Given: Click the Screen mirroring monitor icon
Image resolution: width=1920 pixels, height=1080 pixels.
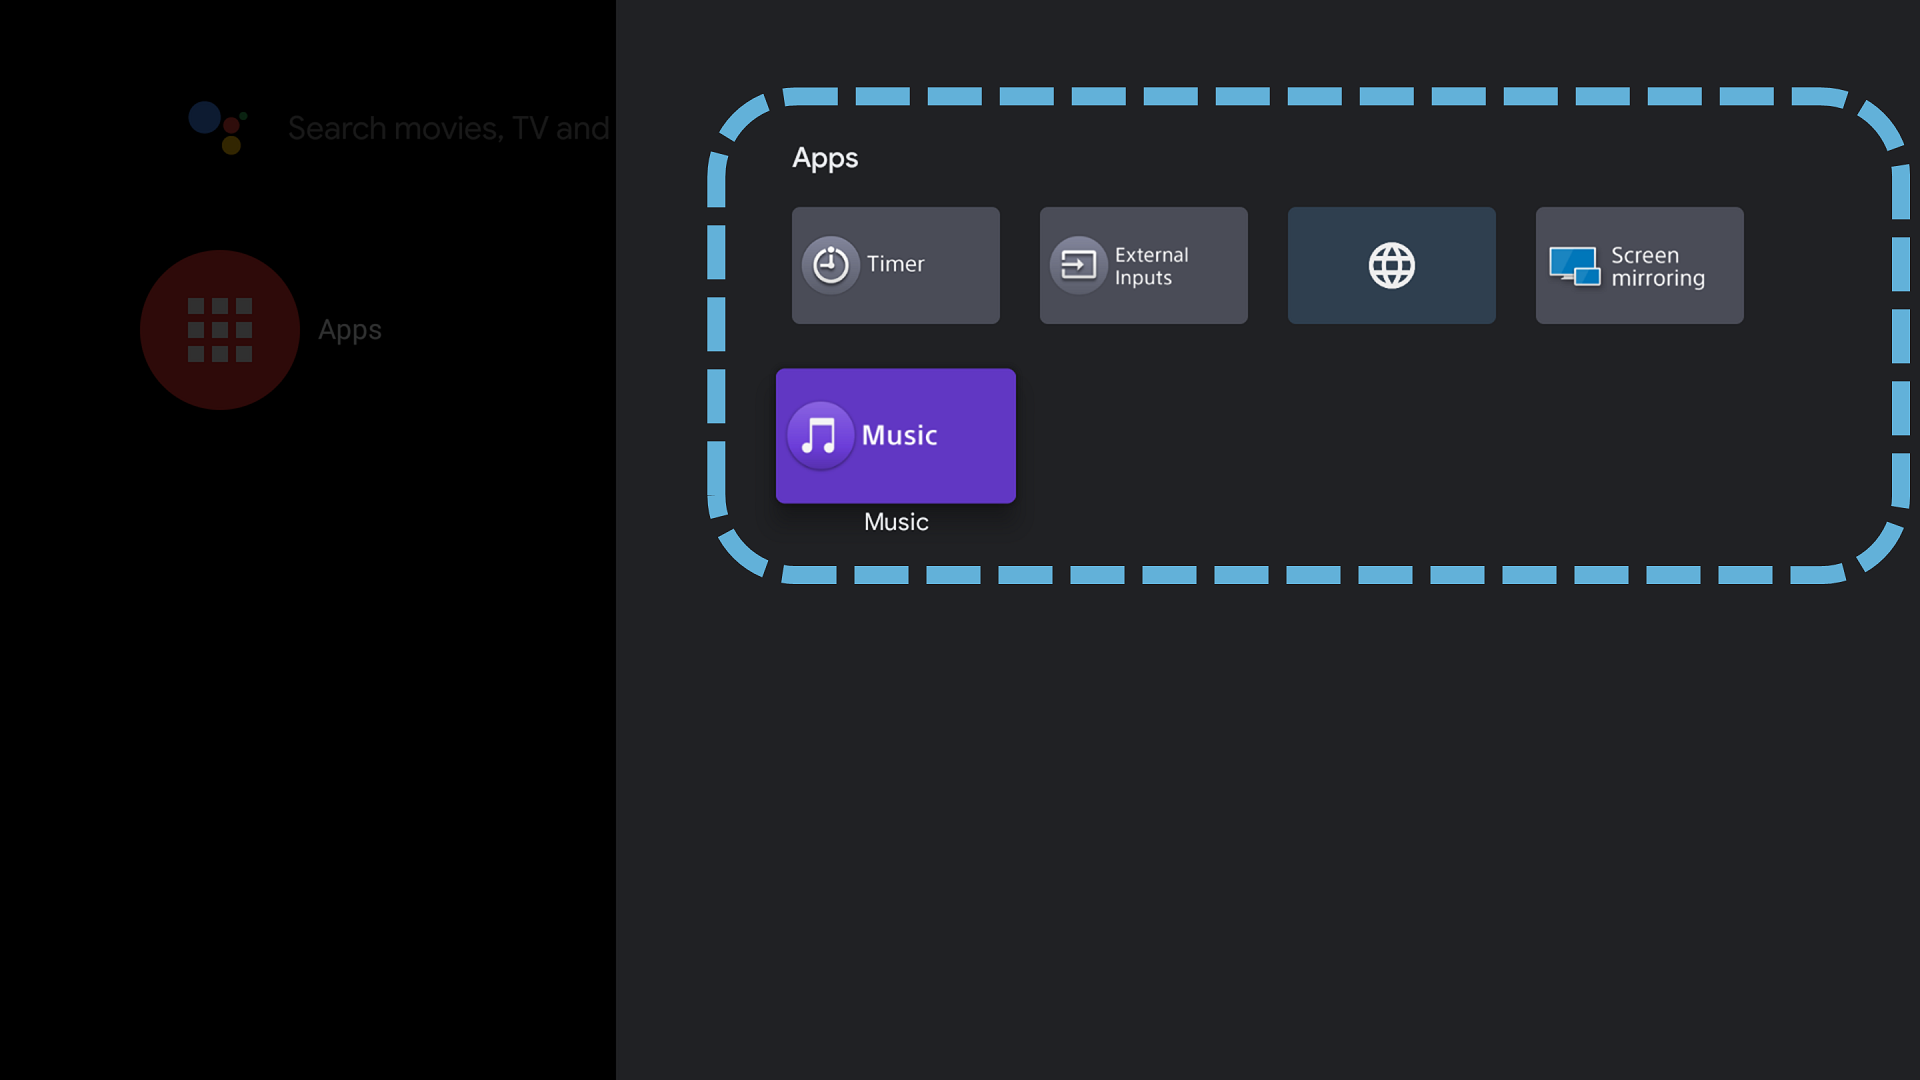Looking at the screenshot, I should [x=1574, y=266].
